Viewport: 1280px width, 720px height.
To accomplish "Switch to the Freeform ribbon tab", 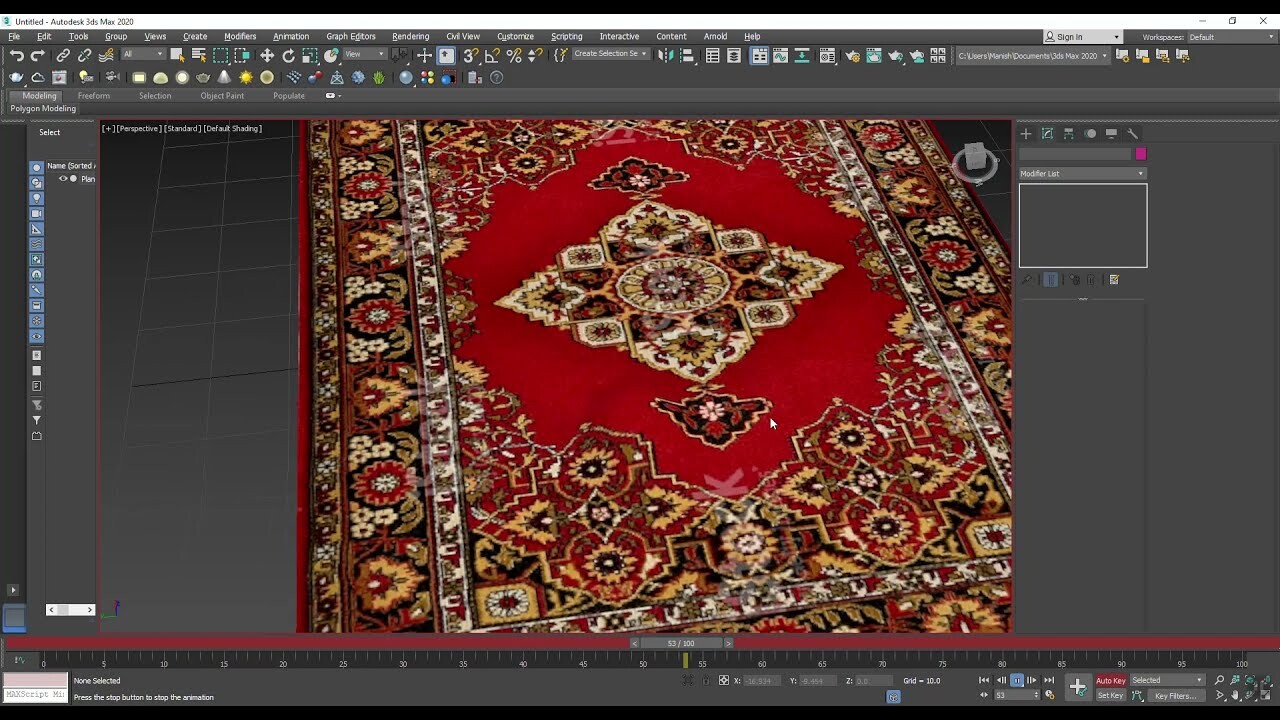I will 94,96.
